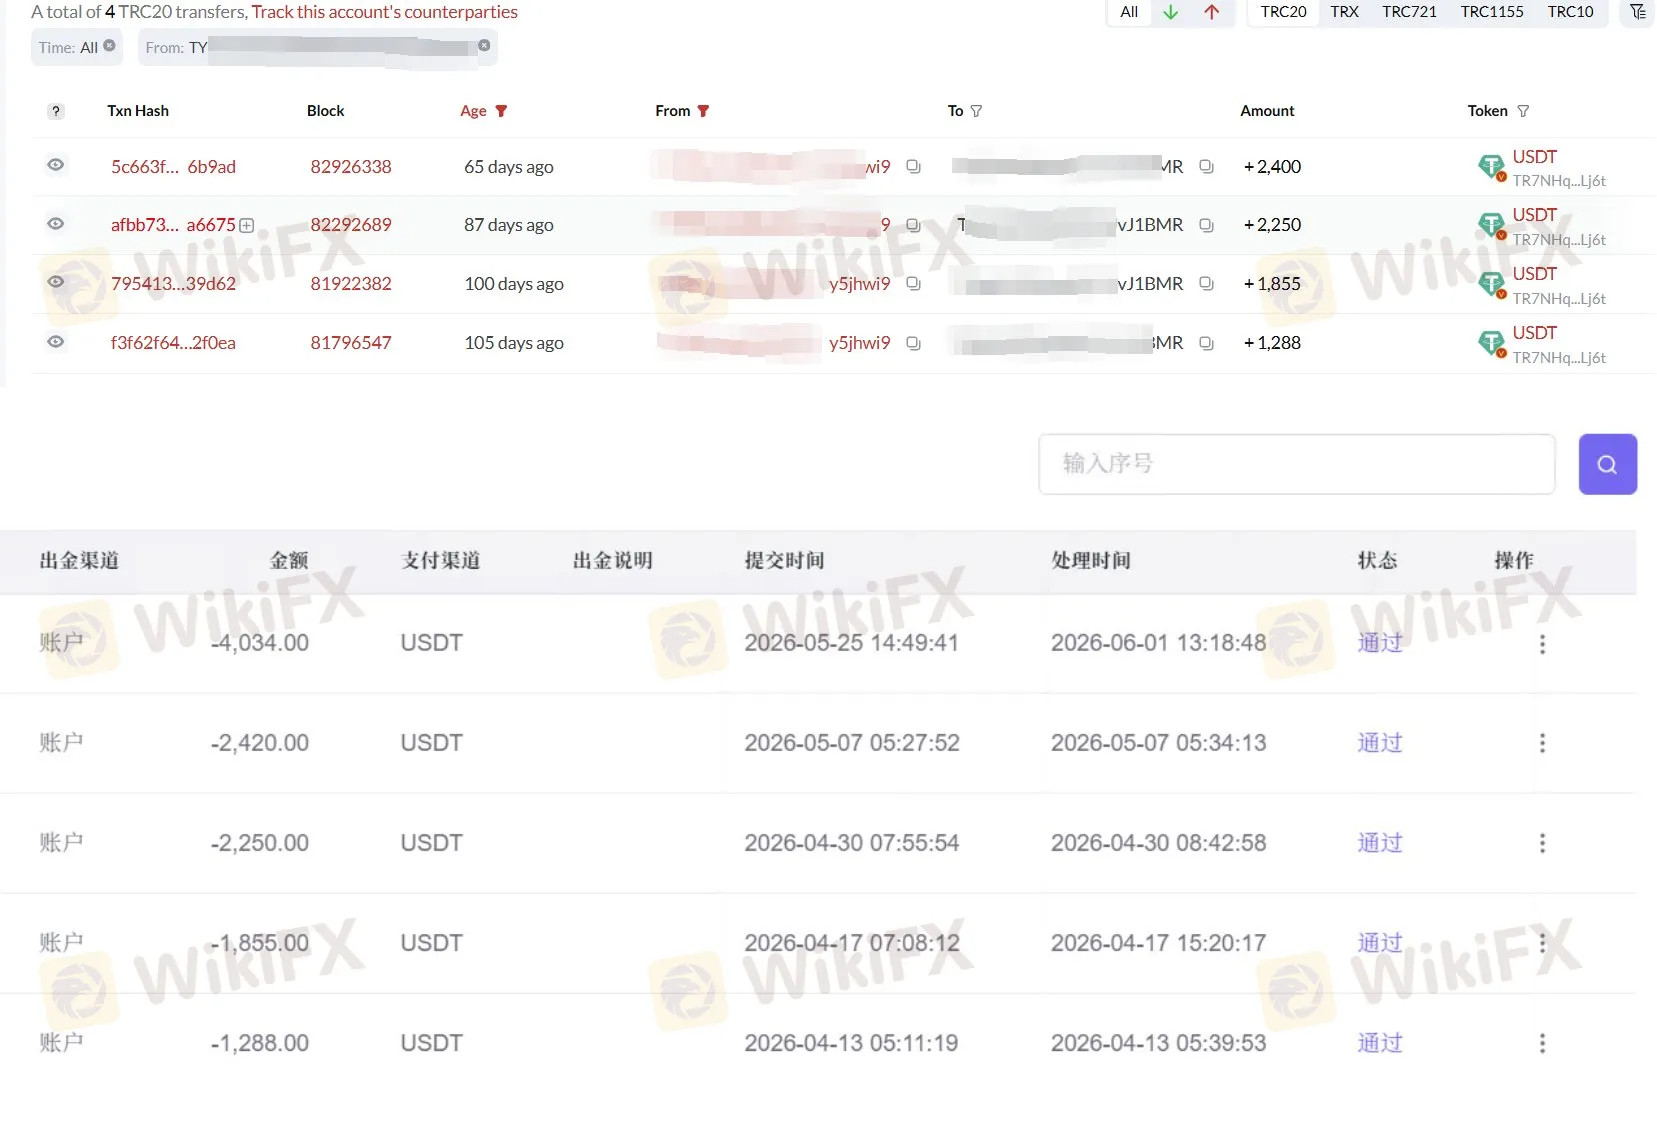Open the Age column filter
Image resolution: width=1657 pixels, height=1136 pixels.
(502, 111)
